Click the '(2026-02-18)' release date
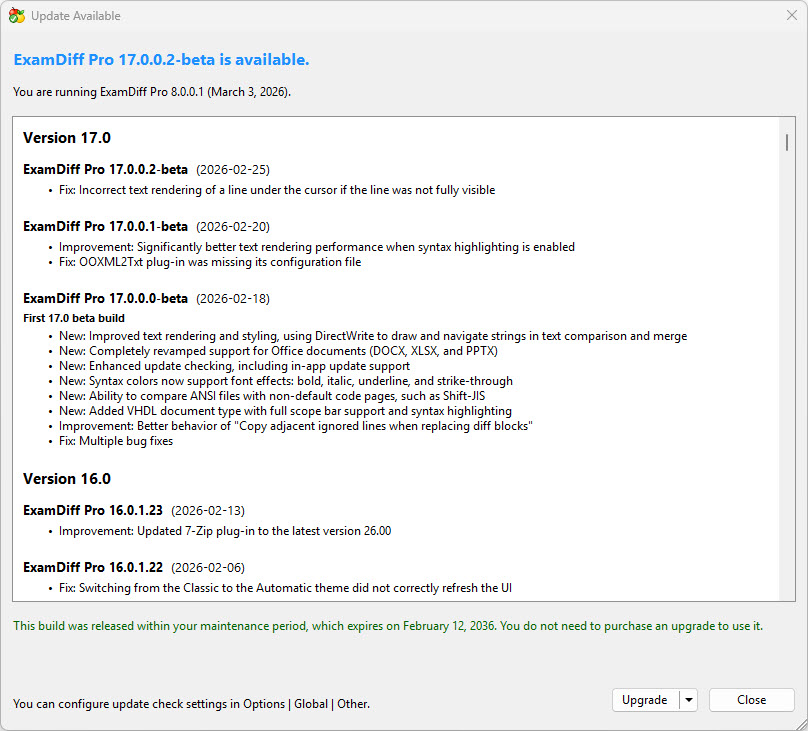Screen dimensions: 808x731 click(x=233, y=299)
